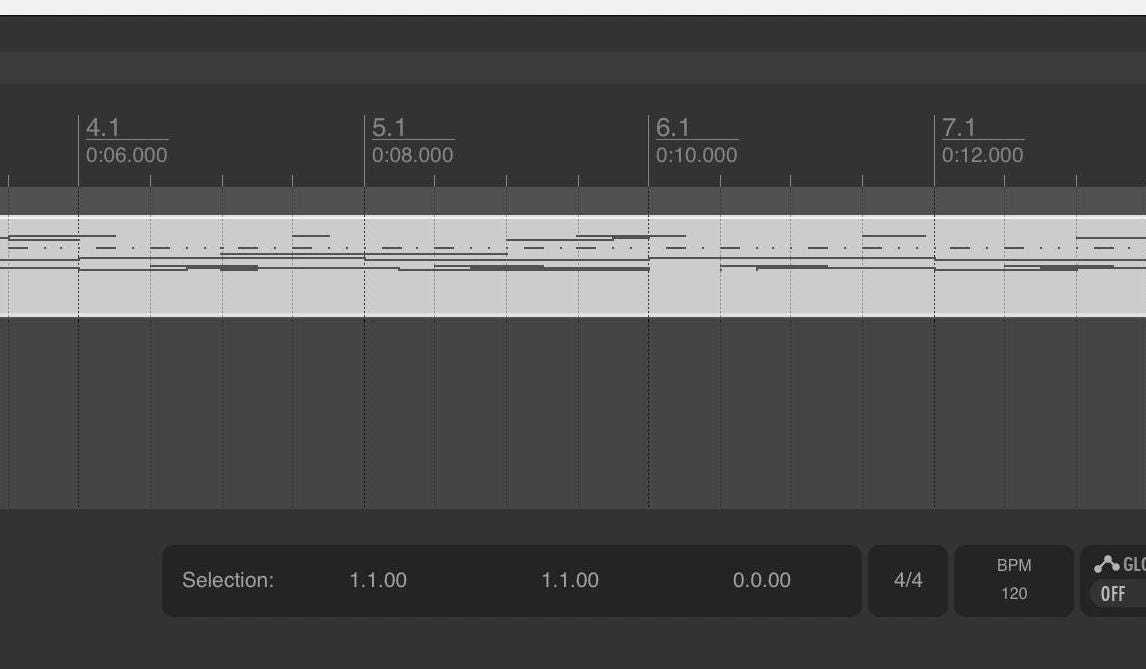The width and height of the screenshot is (1146, 669).
Task: Click the selection start value 1.1.00
Action: 378,580
